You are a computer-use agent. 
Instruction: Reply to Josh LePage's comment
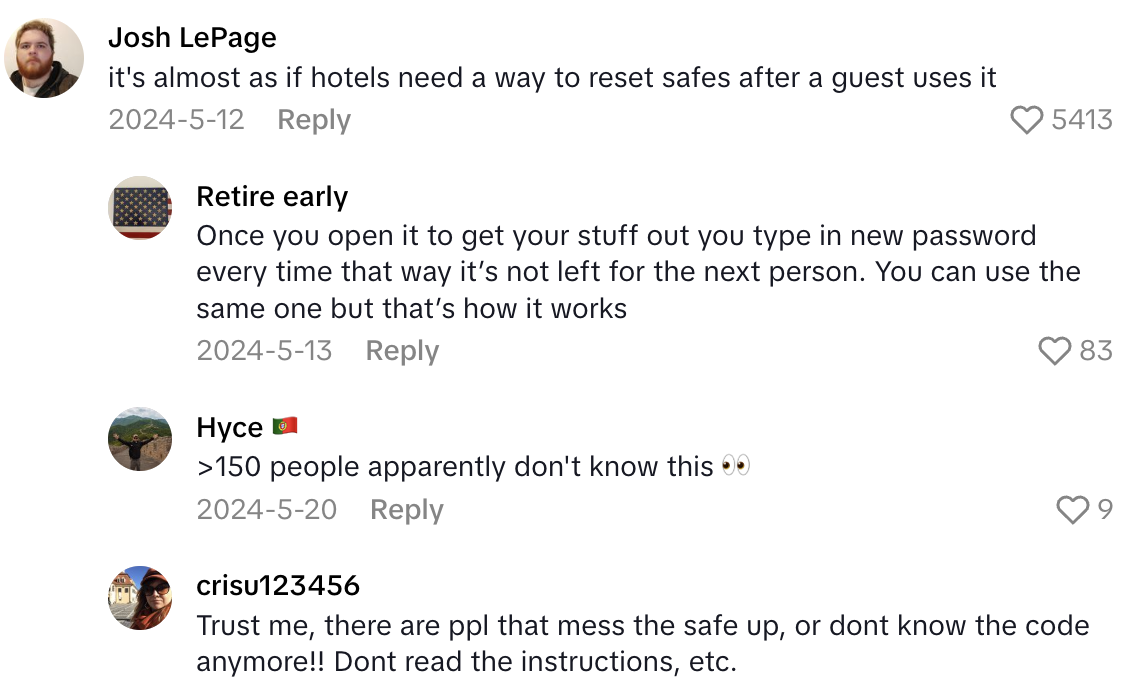[x=313, y=119]
